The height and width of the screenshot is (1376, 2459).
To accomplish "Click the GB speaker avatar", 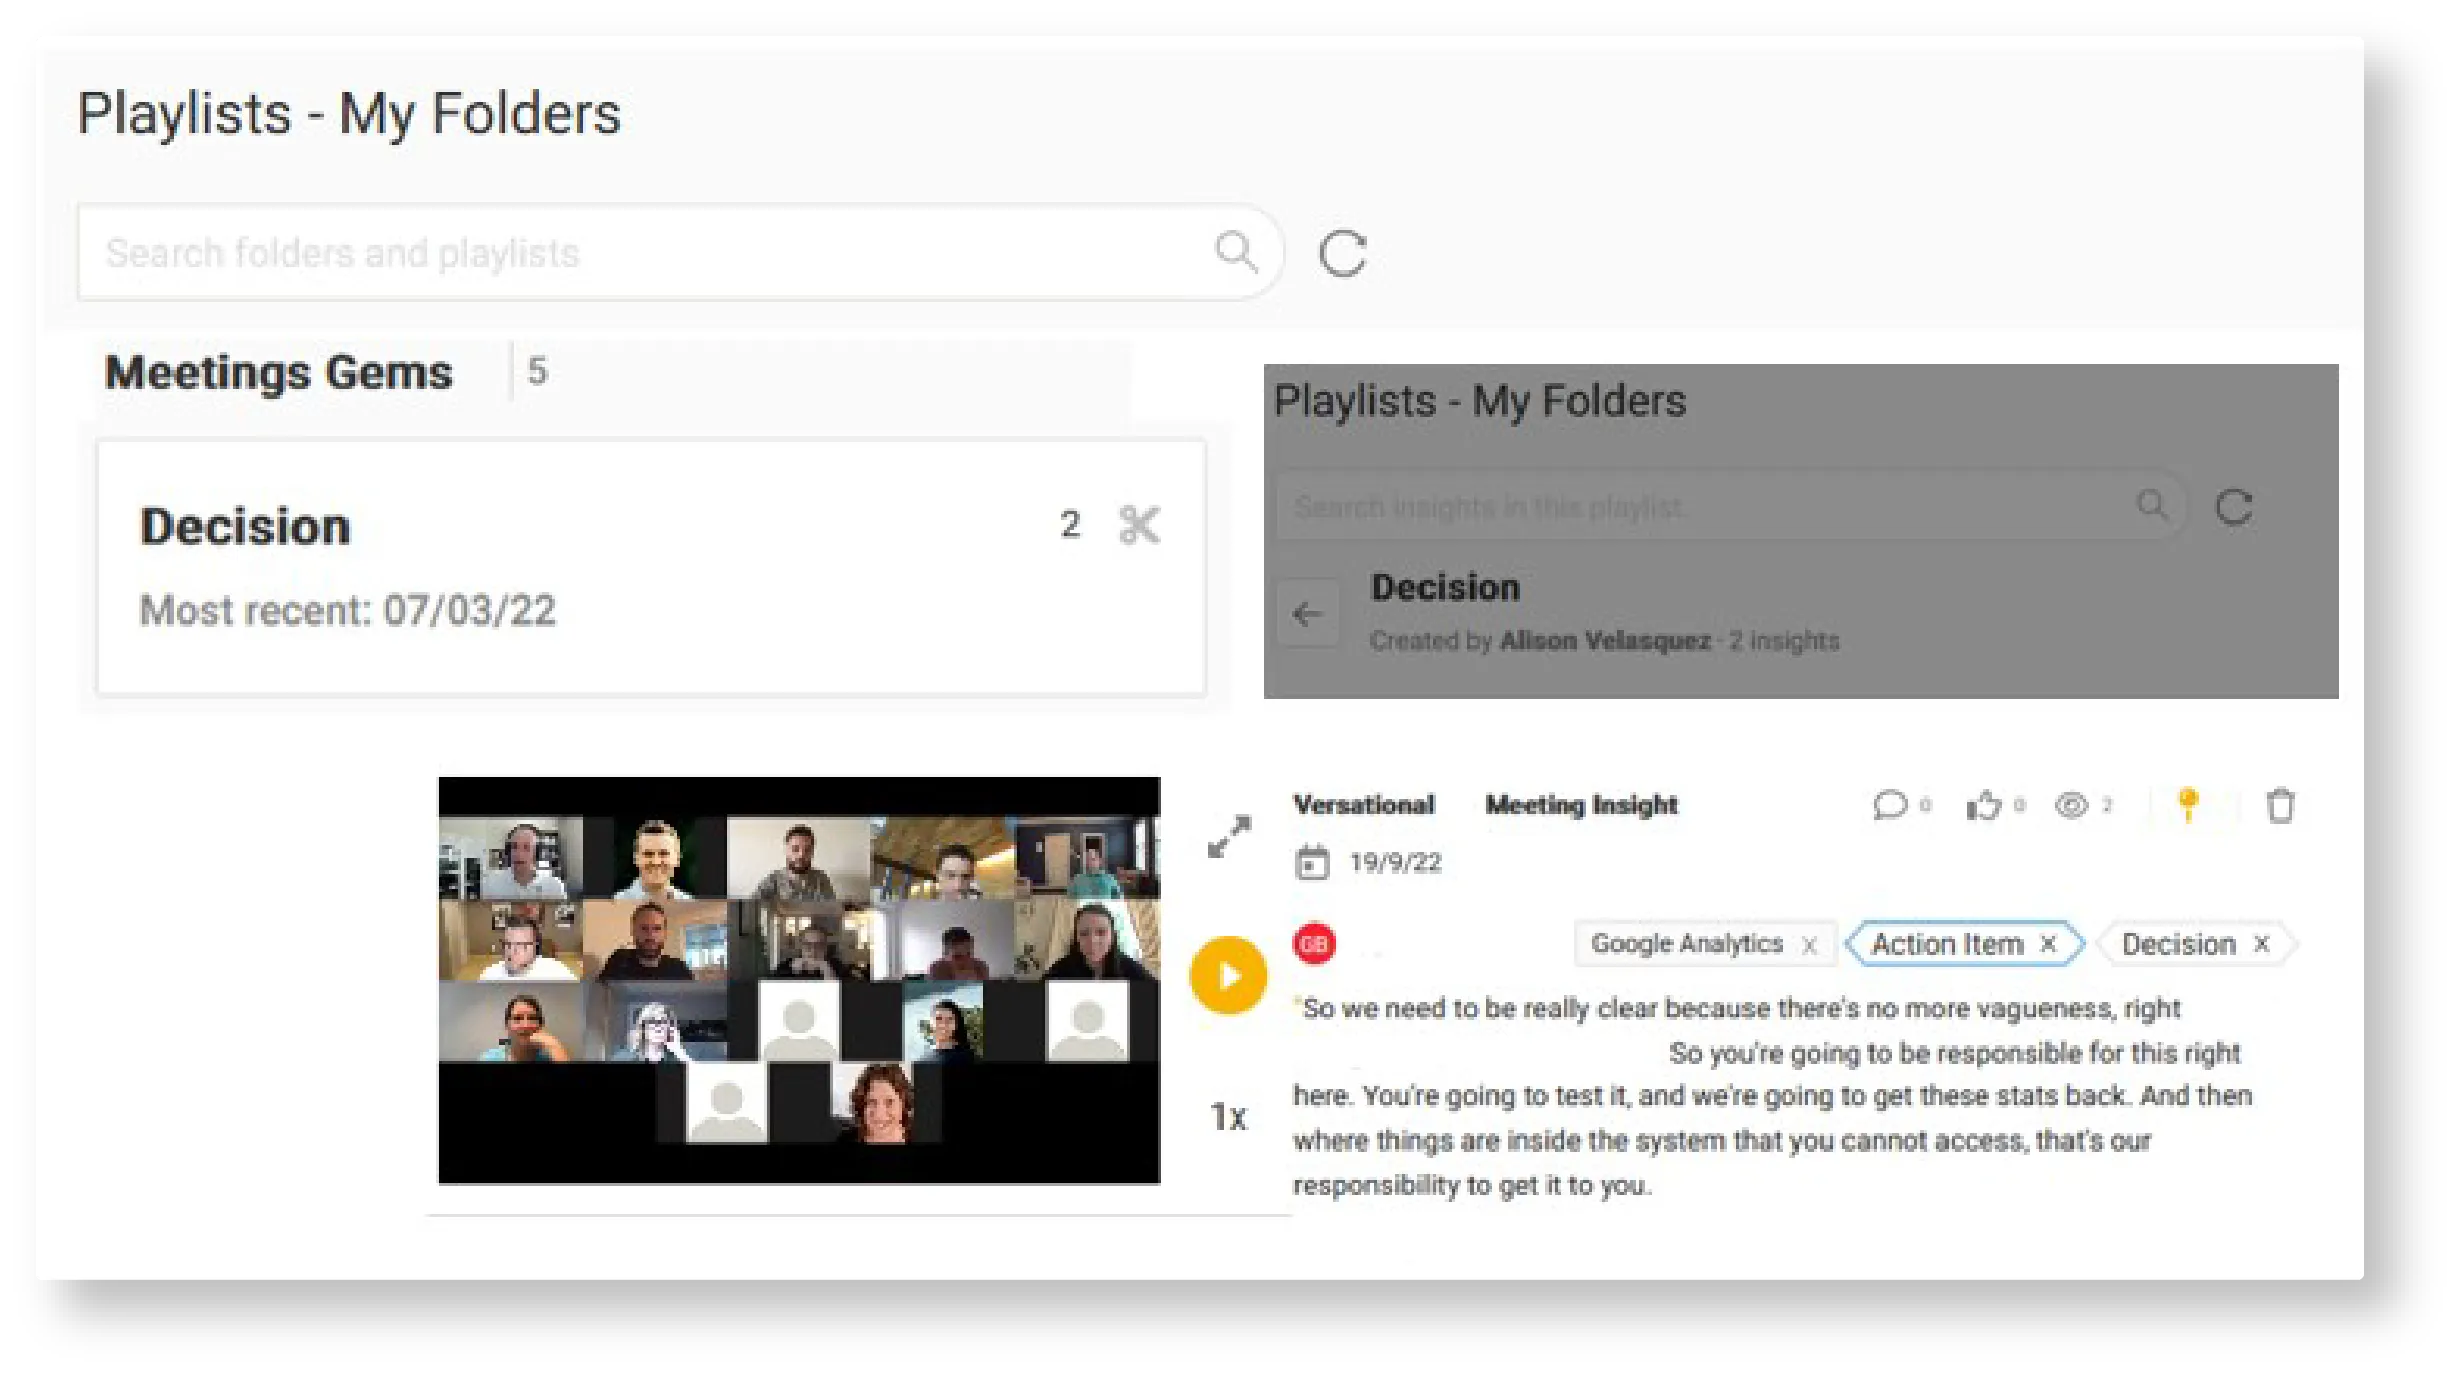I will [x=1314, y=941].
